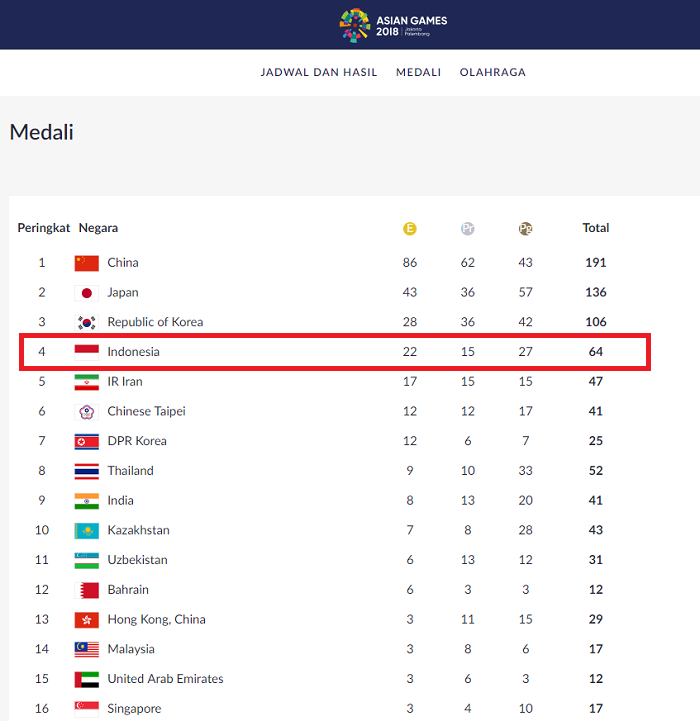Click the silver medal column icon
Viewport: 700px width, 721px height.
pyautogui.click(x=468, y=229)
